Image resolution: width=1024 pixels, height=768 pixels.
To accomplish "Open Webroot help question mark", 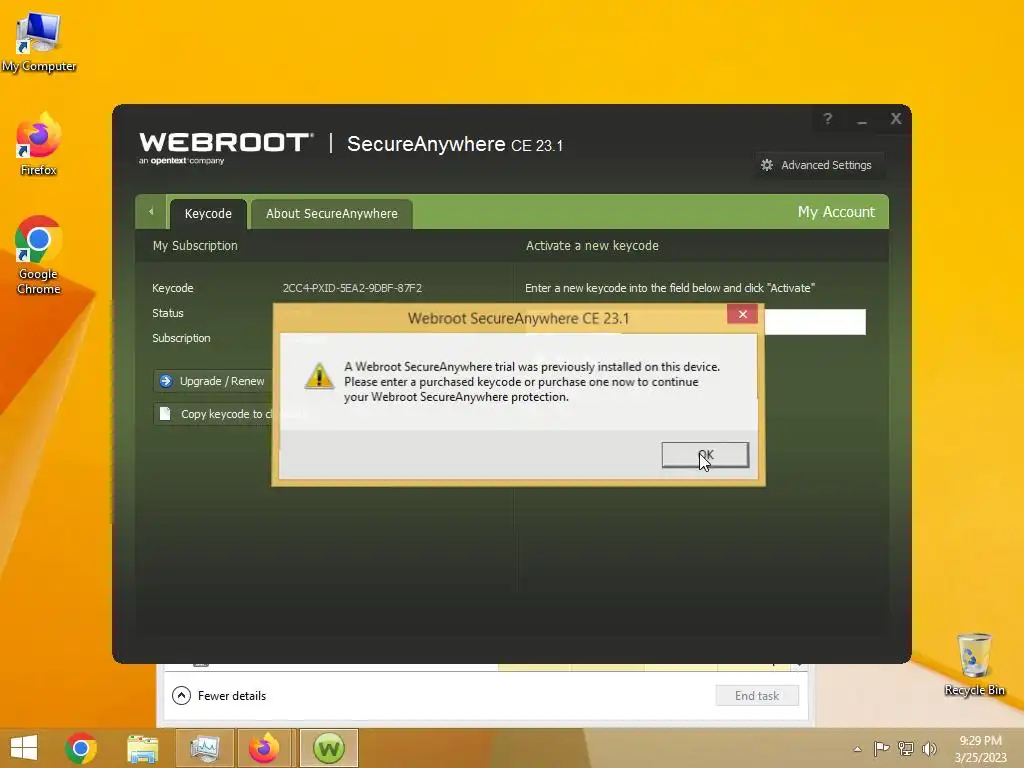I will [827, 119].
